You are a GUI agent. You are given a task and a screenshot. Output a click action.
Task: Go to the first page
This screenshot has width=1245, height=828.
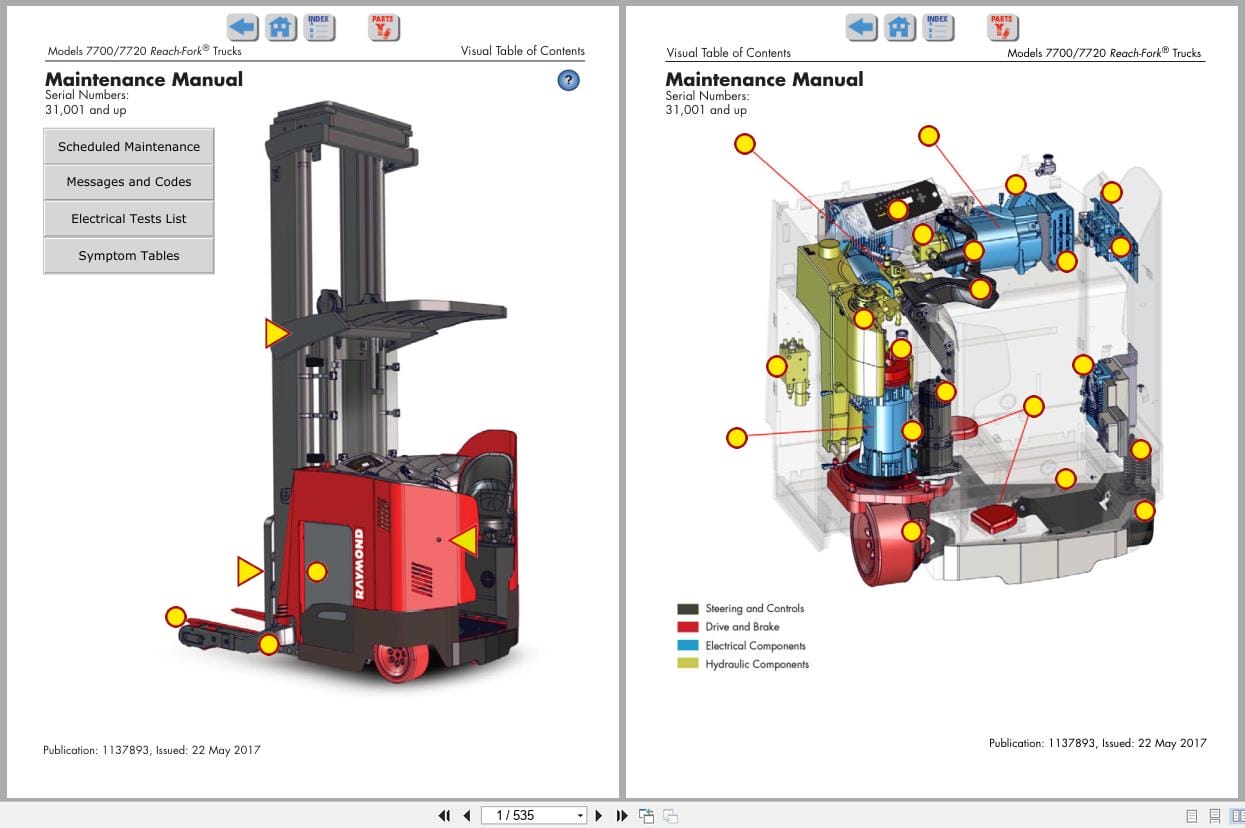click(445, 815)
